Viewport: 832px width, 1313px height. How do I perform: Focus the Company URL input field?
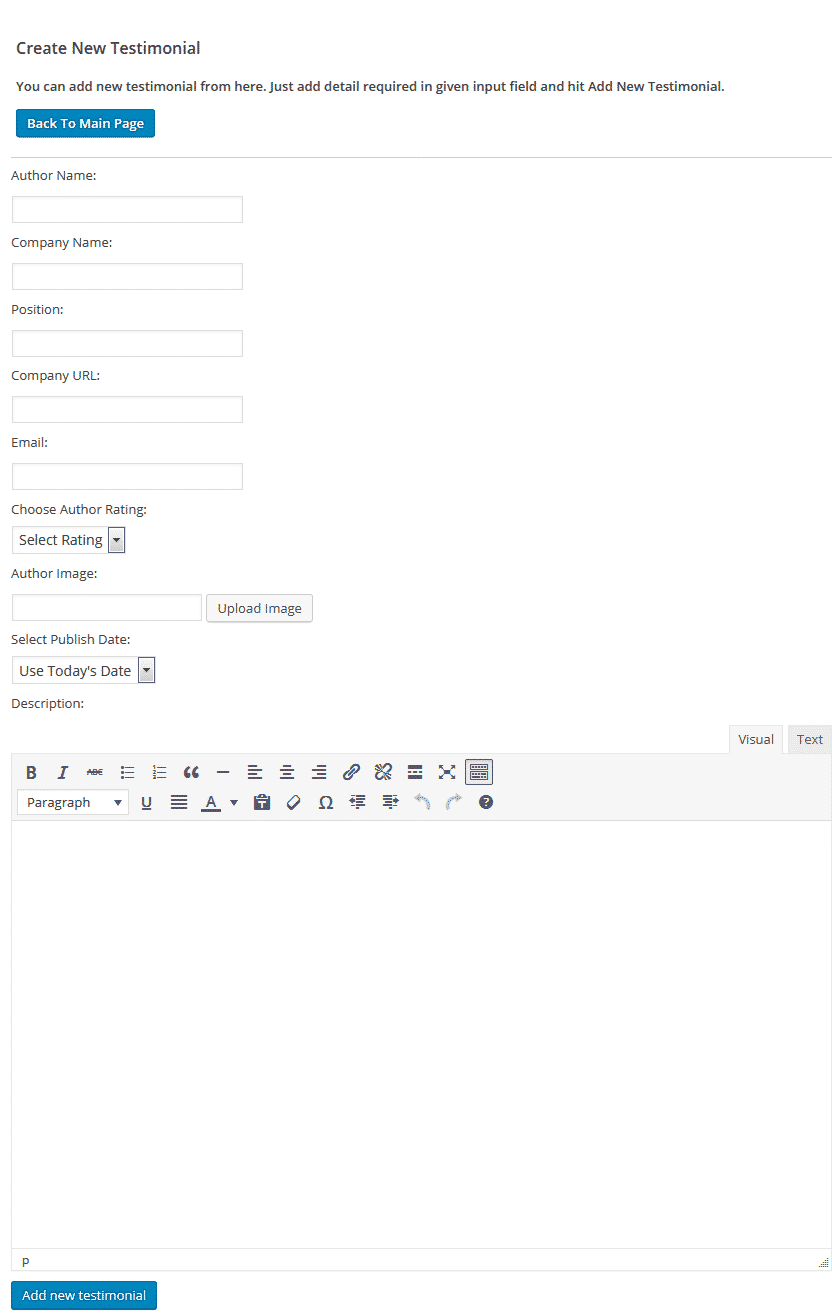(127, 409)
